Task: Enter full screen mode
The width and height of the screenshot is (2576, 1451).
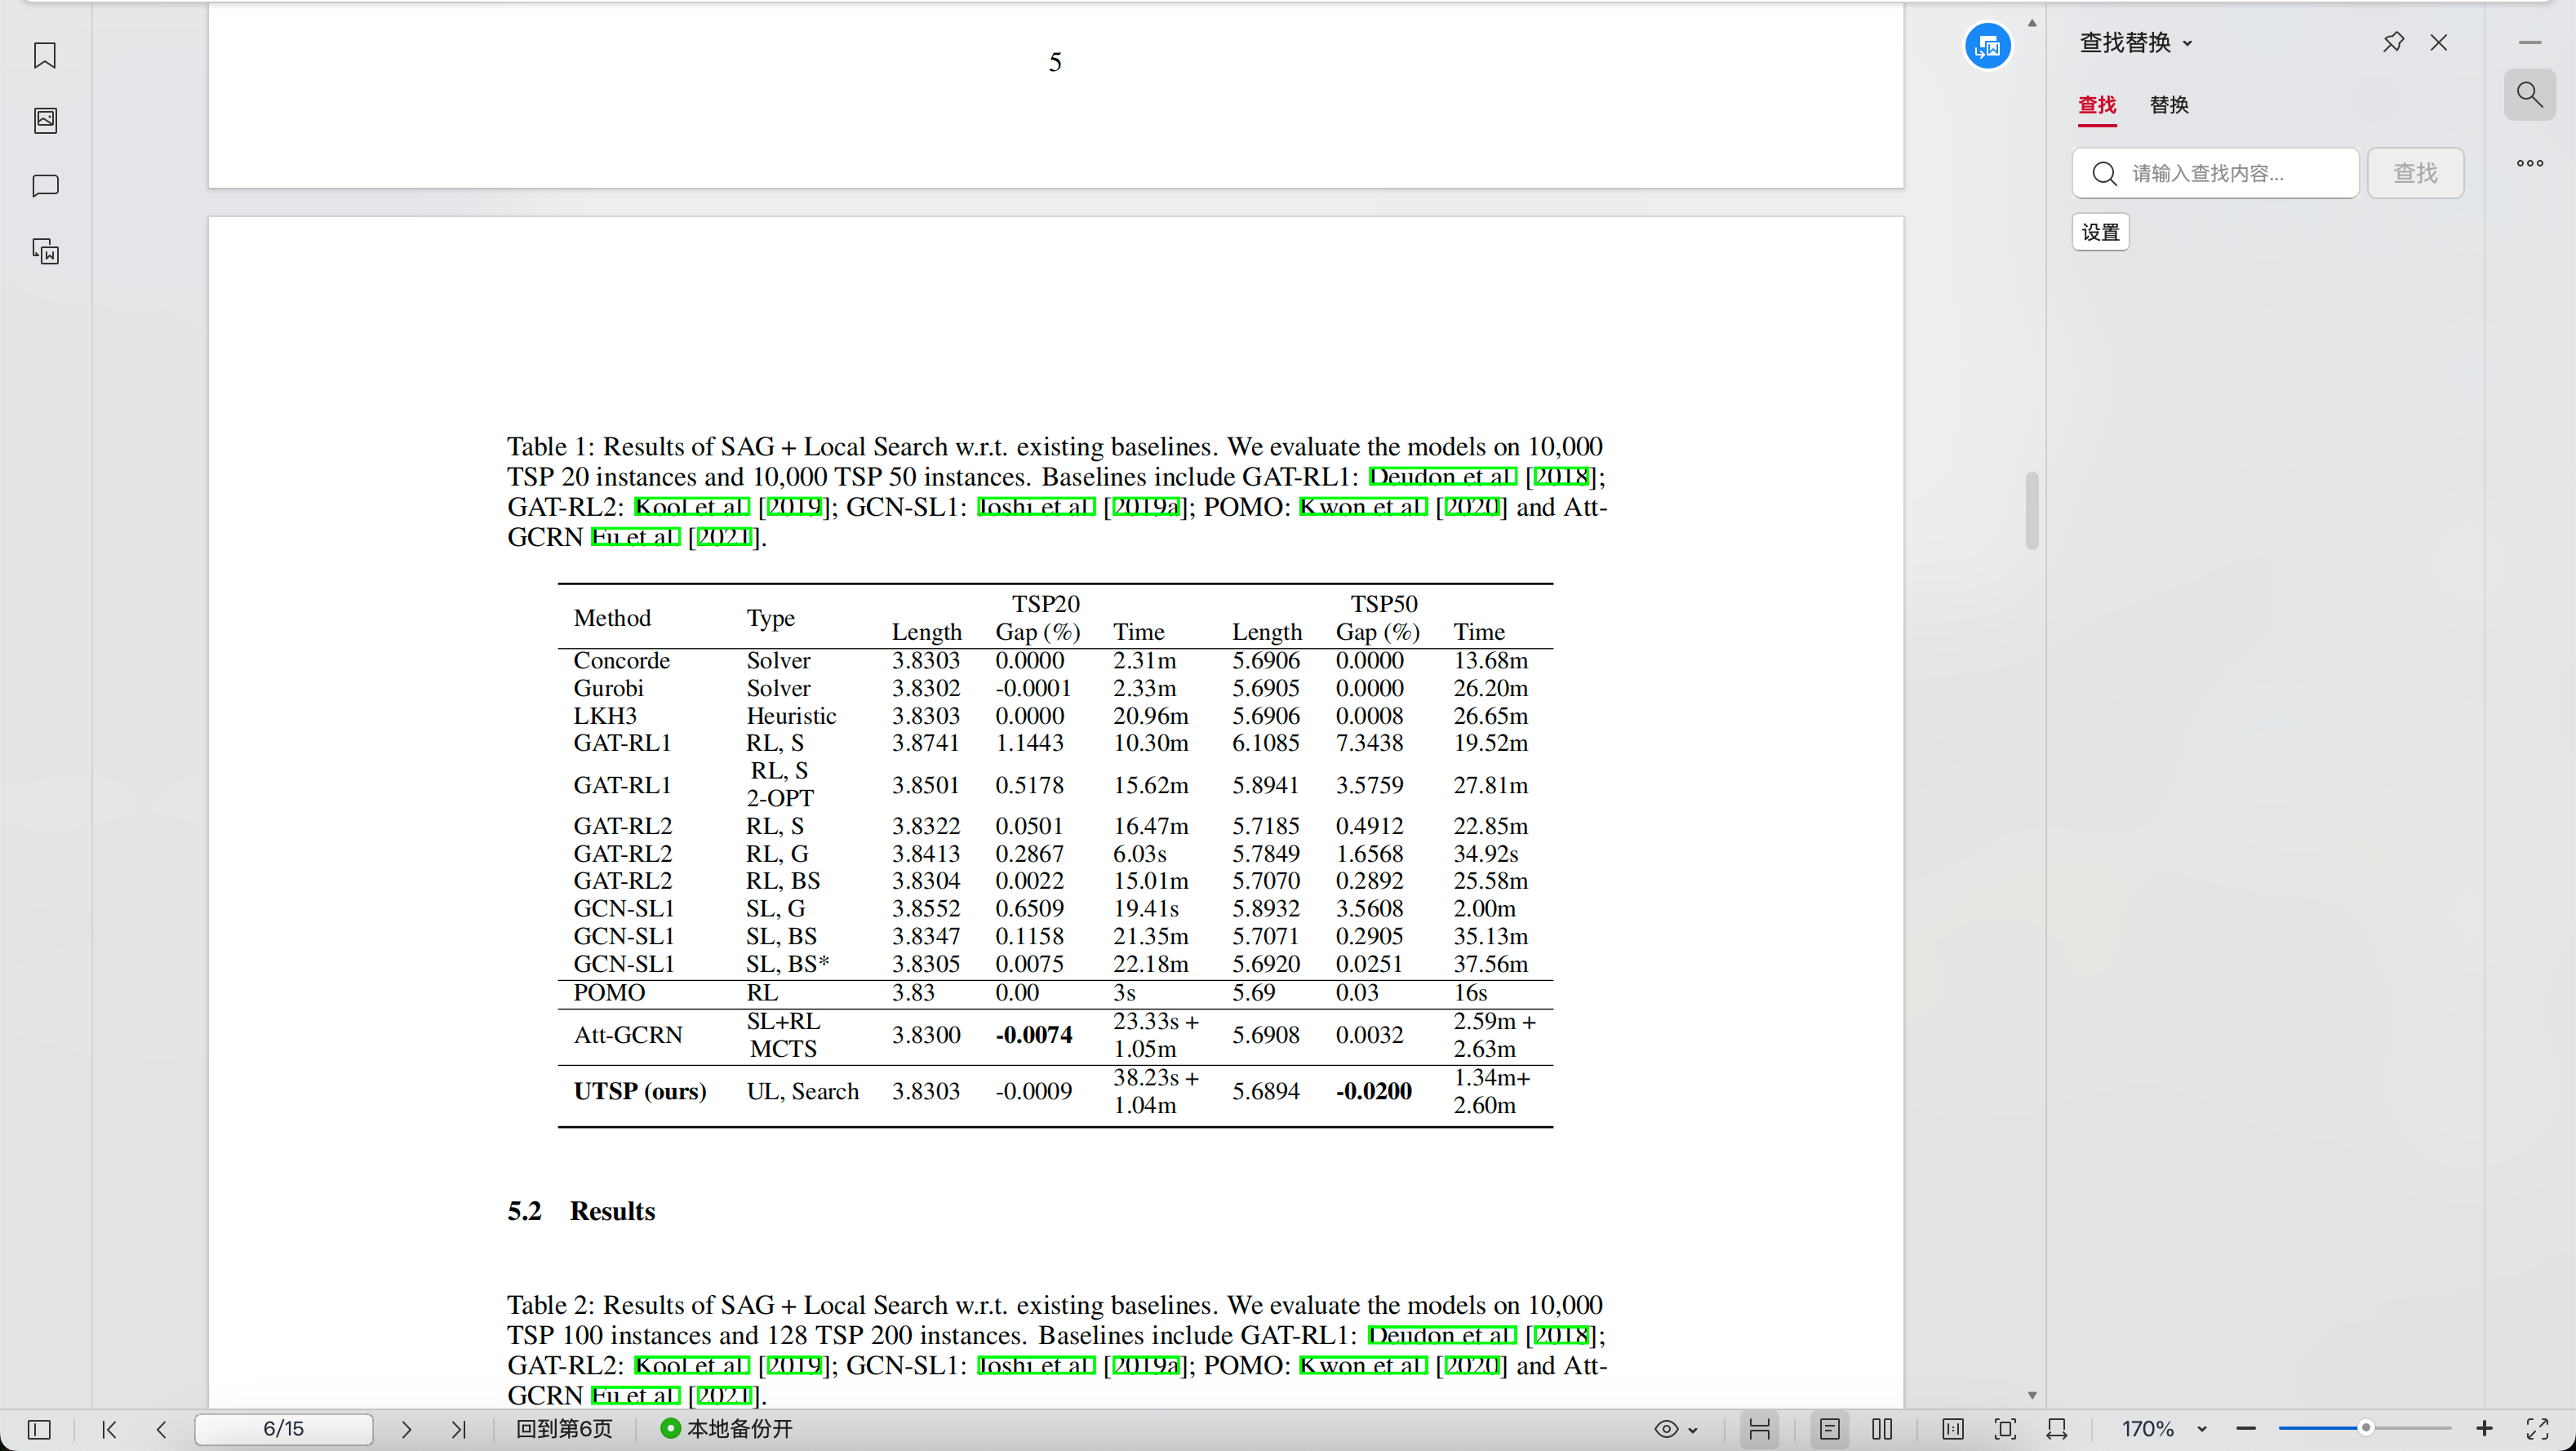Action: click(2536, 1429)
